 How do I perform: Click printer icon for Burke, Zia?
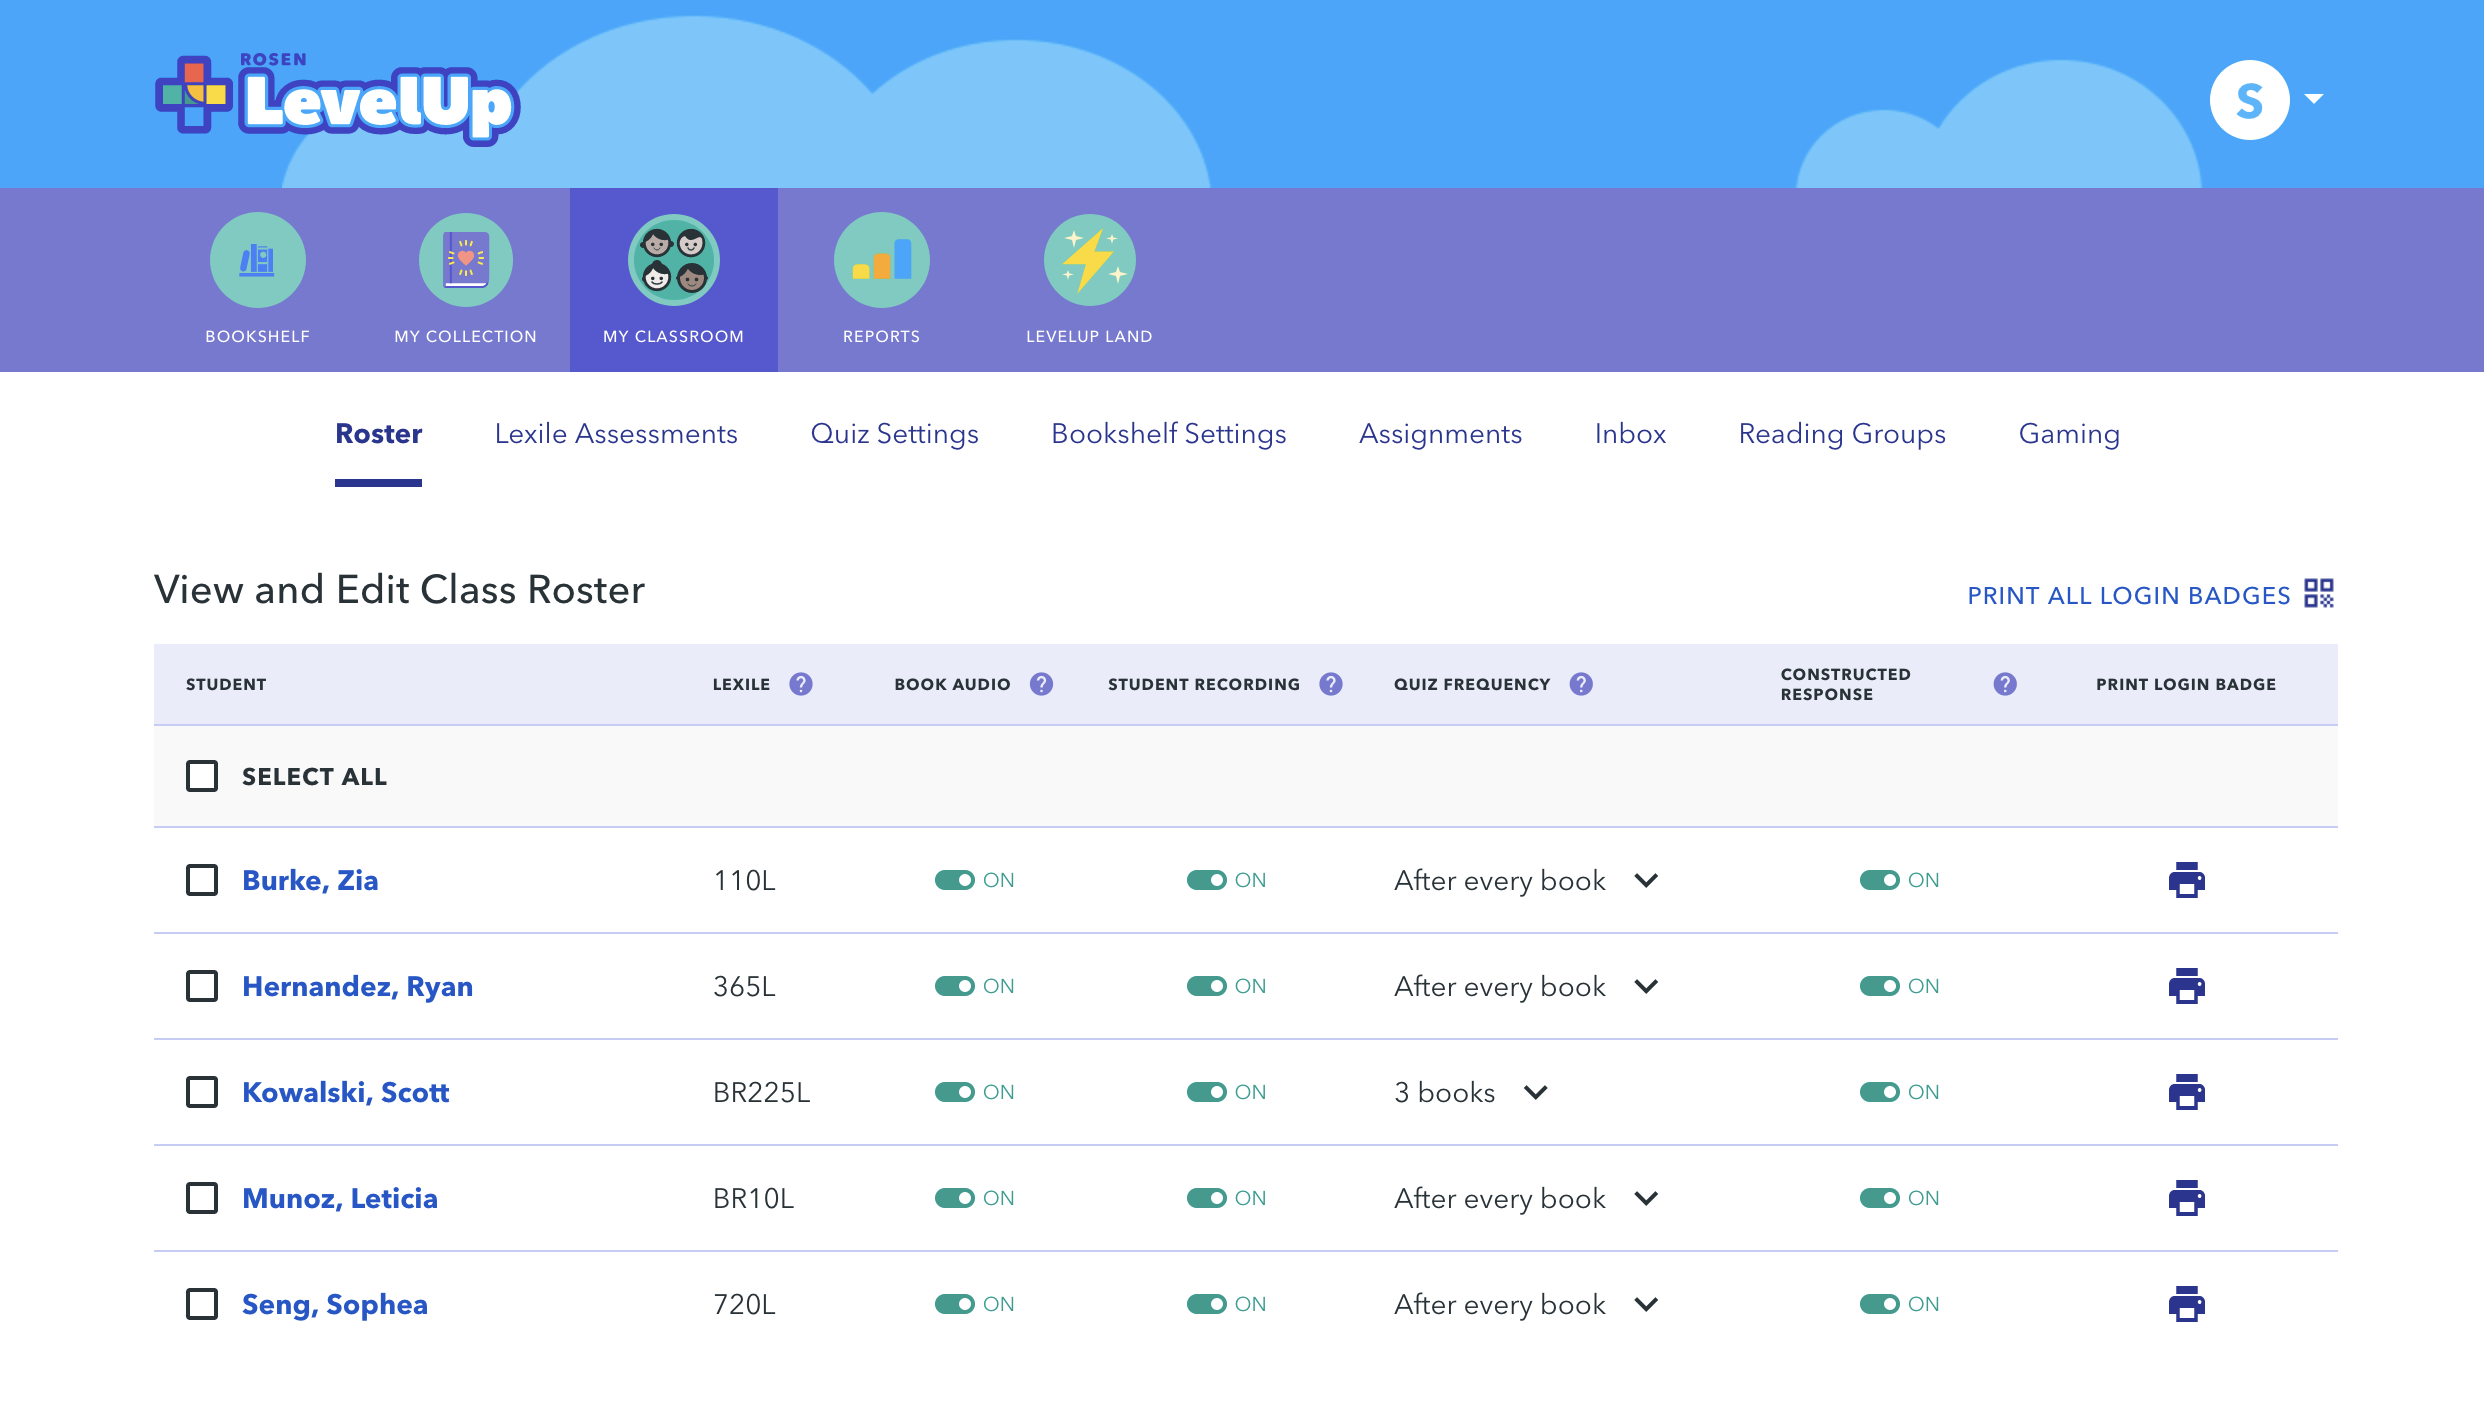tap(2186, 880)
